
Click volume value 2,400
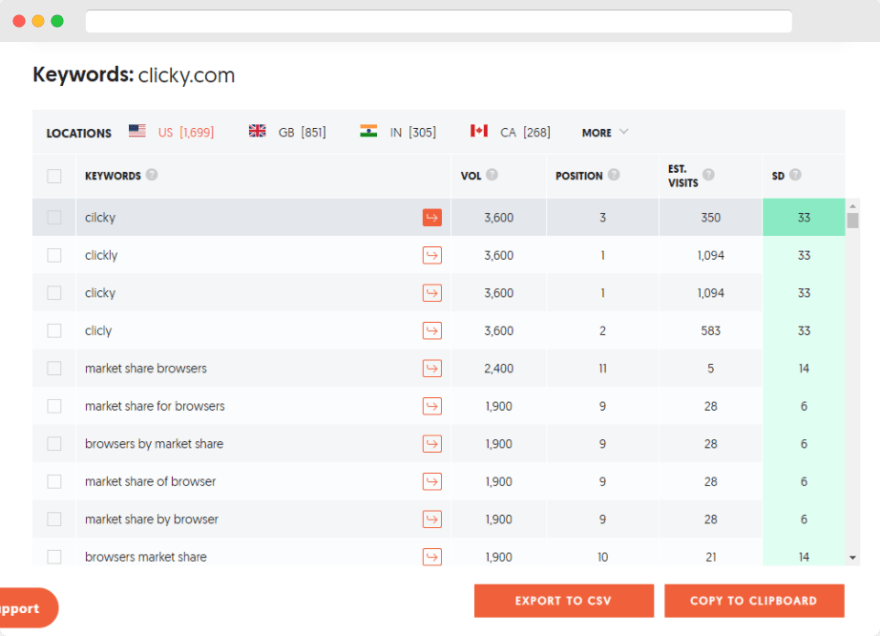point(499,368)
